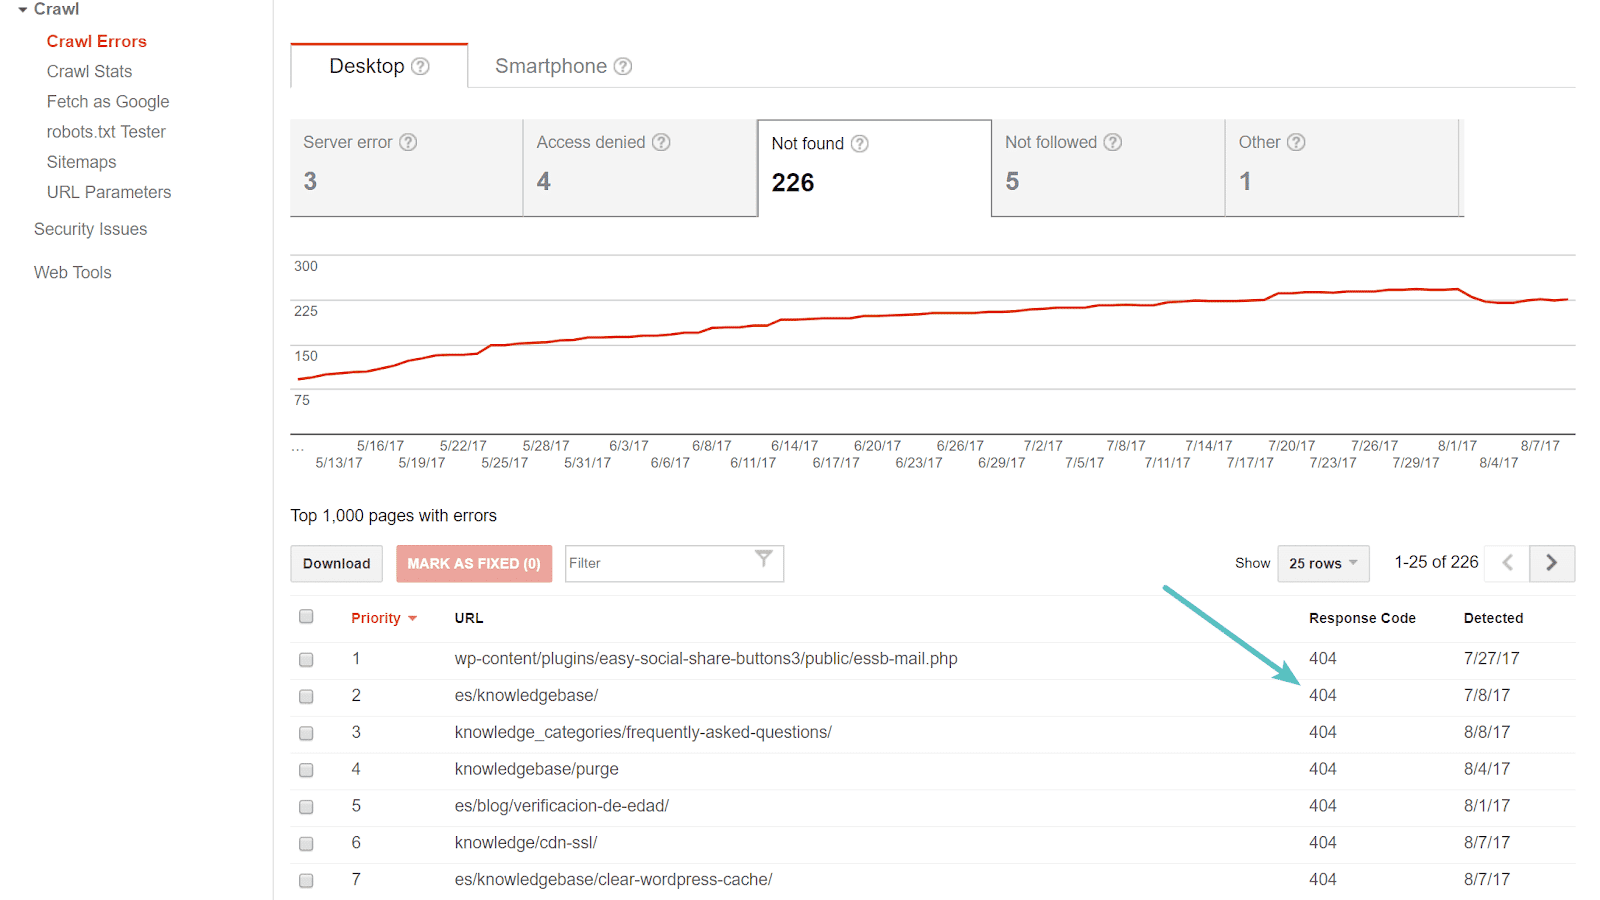Open help icon next to Server error
1600x900 pixels.
(x=408, y=142)
